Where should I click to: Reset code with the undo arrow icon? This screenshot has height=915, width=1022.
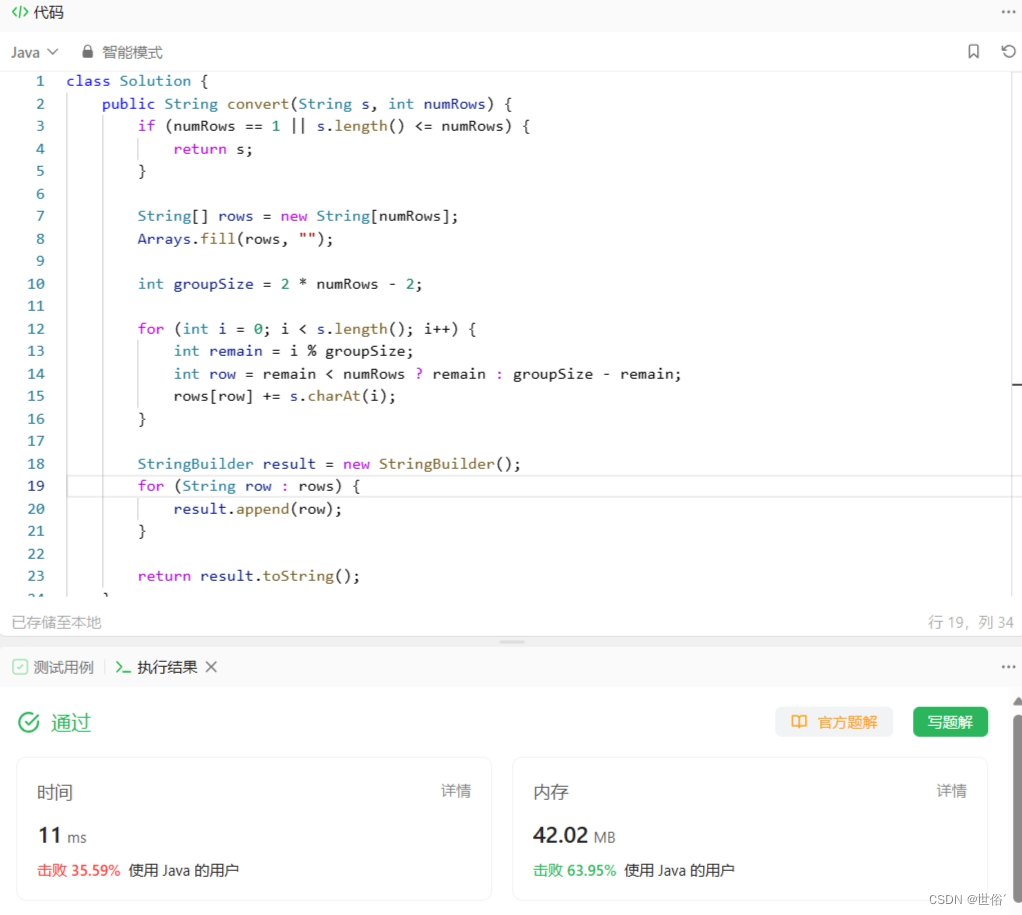(x=1008, y=51)
